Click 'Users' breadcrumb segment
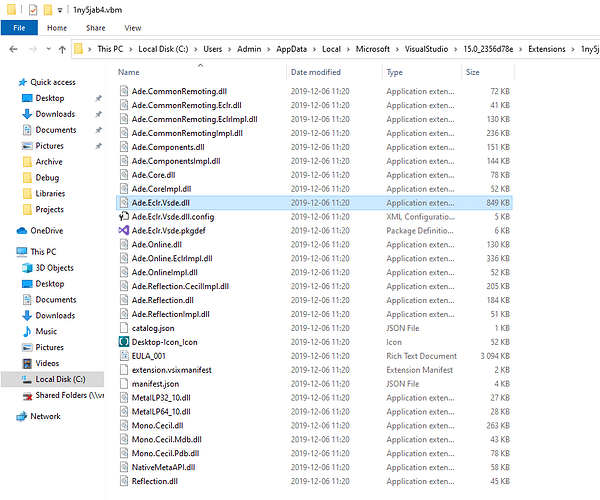600x500 pixels. pos(213,49)
